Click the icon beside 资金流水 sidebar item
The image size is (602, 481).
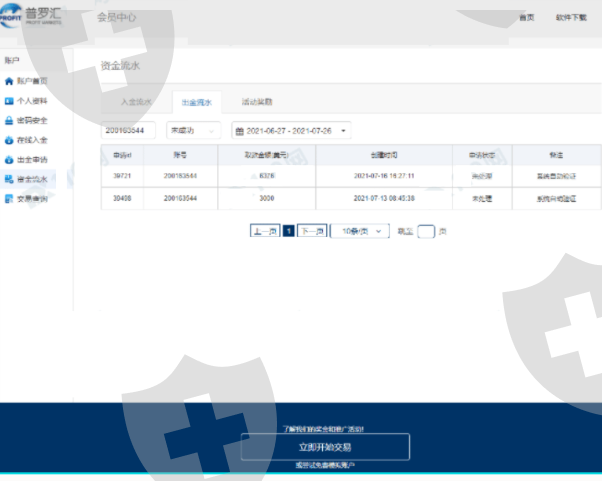pyautogui.click(x=9, y=179)
